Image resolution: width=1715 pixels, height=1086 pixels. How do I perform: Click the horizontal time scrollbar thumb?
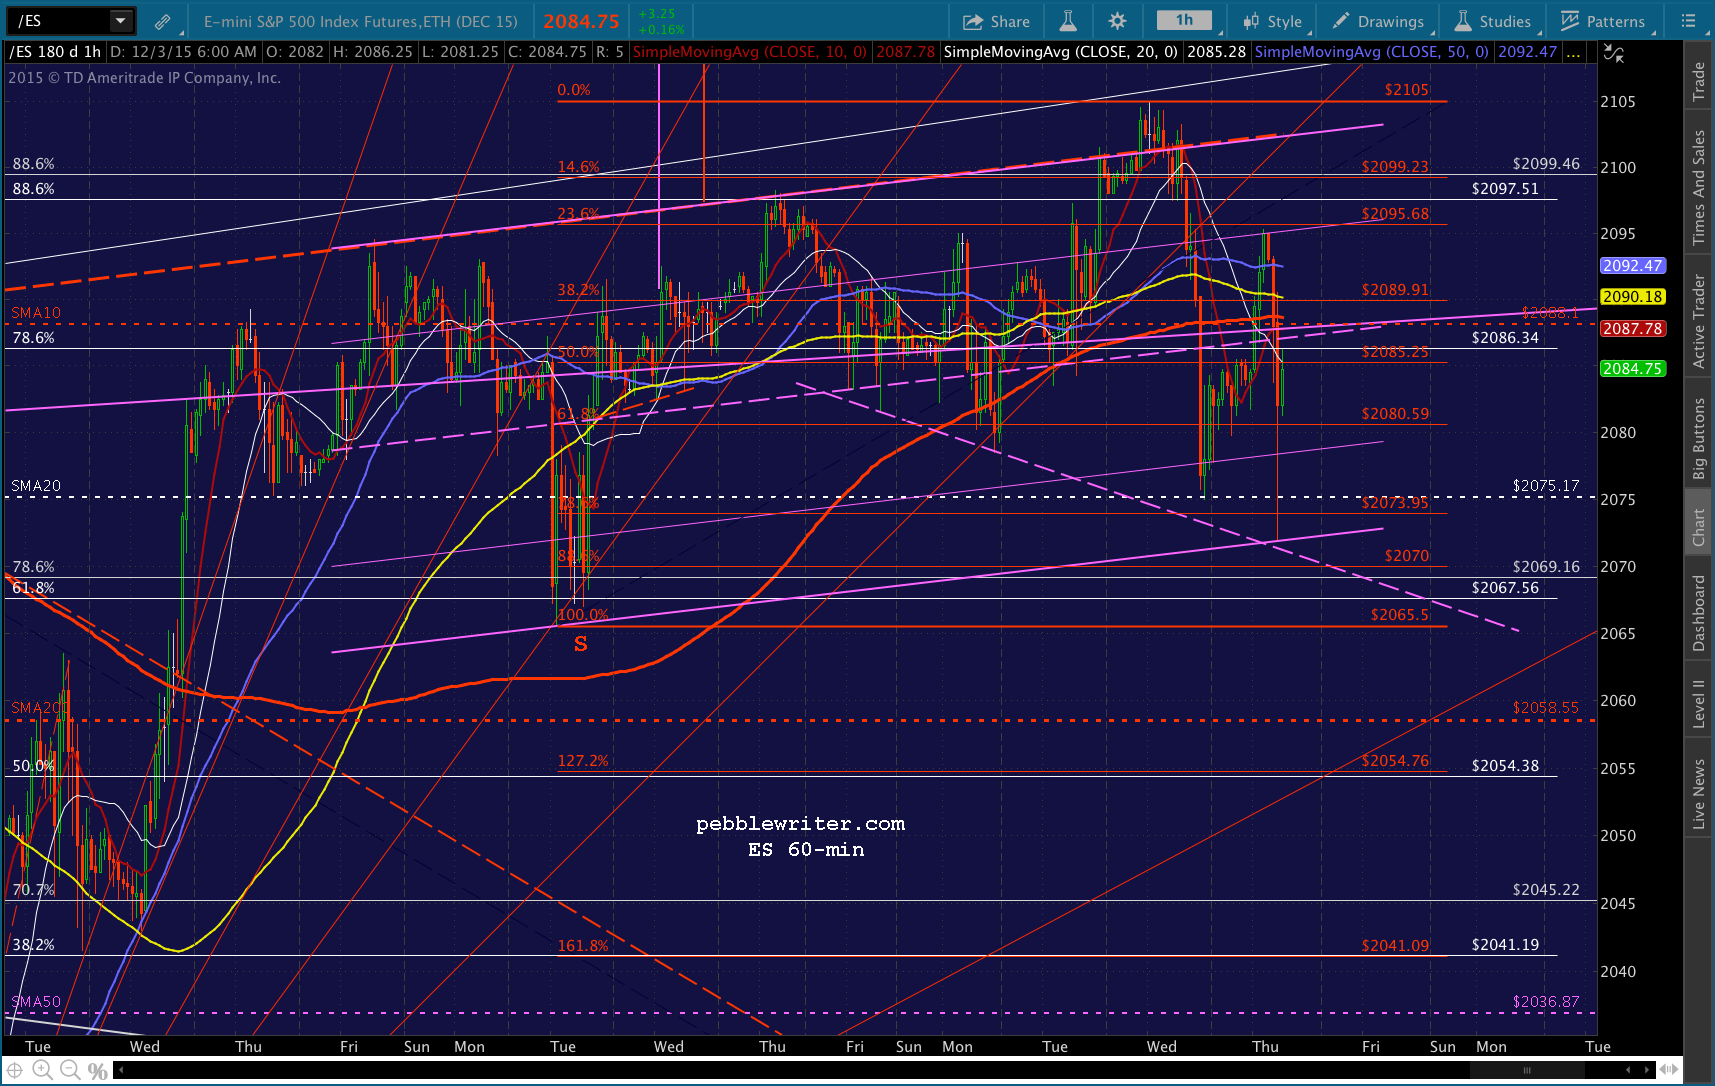coord(1527,1070)
